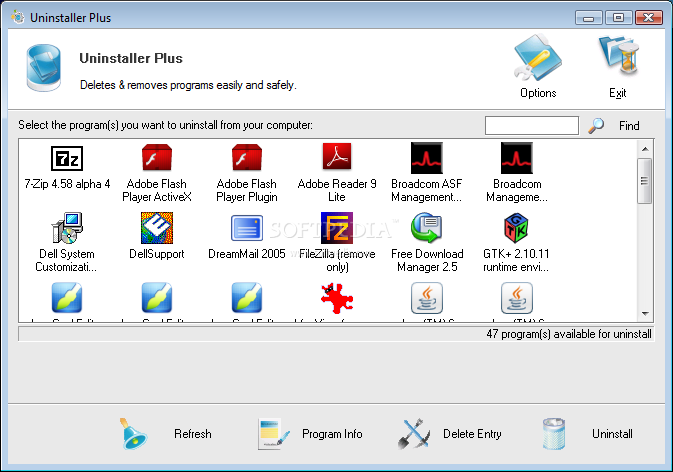Click the Refresh bell icon
673x472 pixels.
(x=133, y=434)
